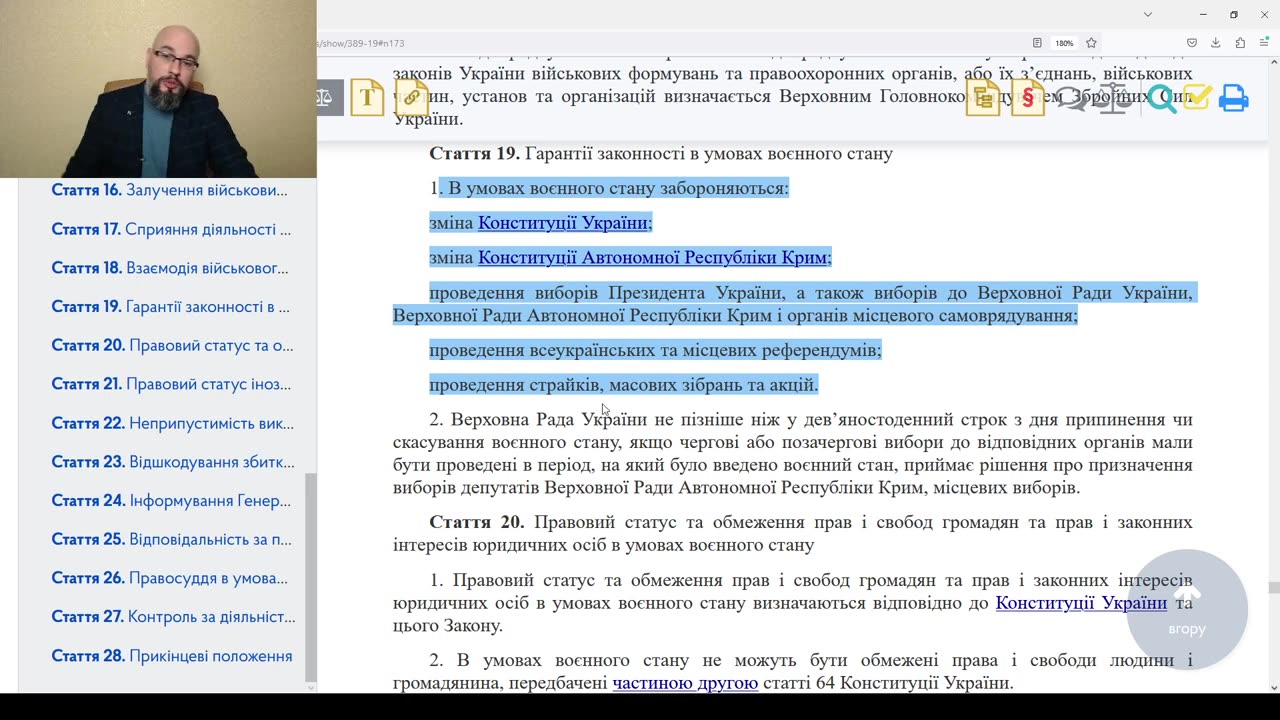Open the text view 'T' document icon
The image size is (1280, 720).
coord(367,97)
